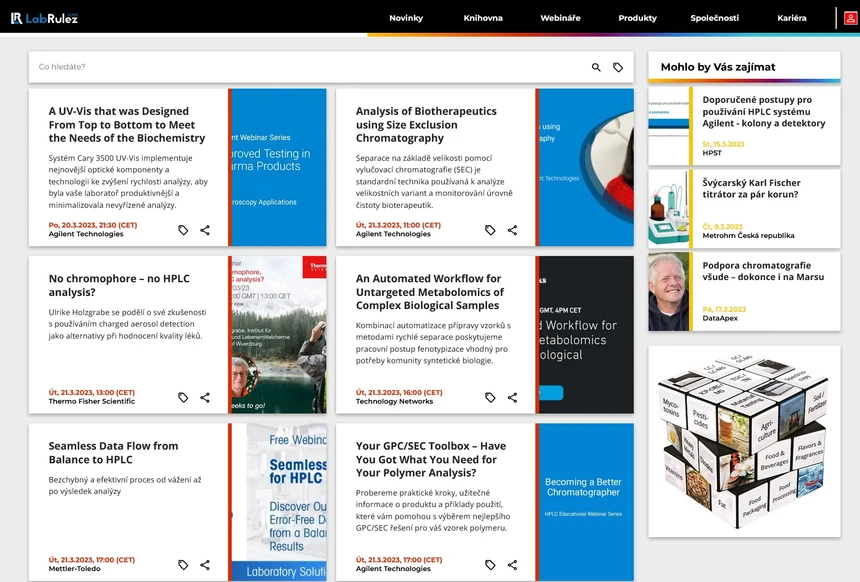
Task: Open 'Doporučené postupy pro používání HPLC' article
Action: [x=763, y=111]
